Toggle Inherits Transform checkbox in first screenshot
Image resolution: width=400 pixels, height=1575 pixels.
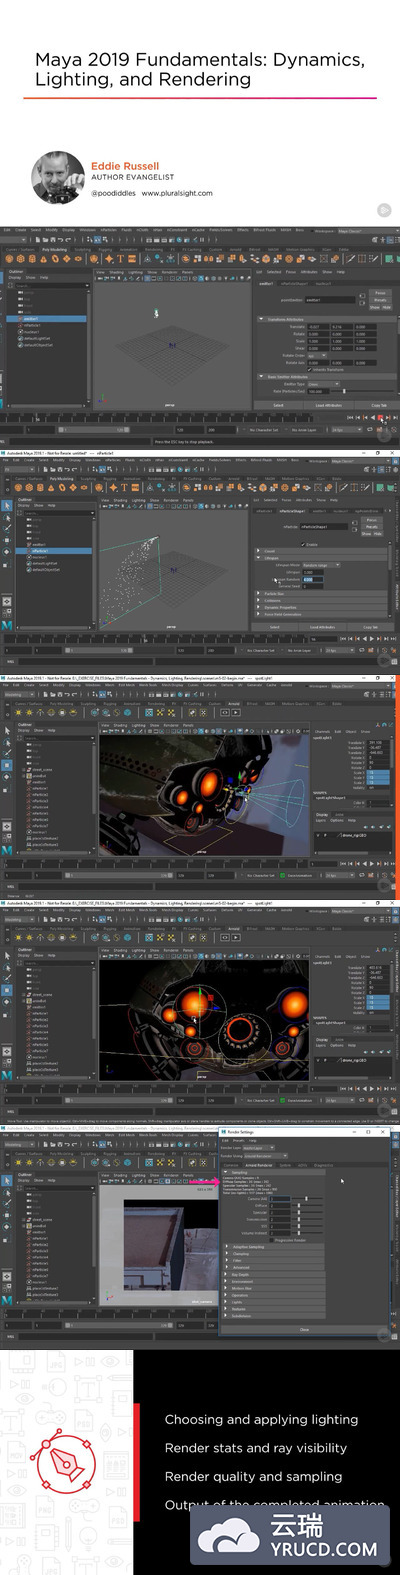click(310, 368)
